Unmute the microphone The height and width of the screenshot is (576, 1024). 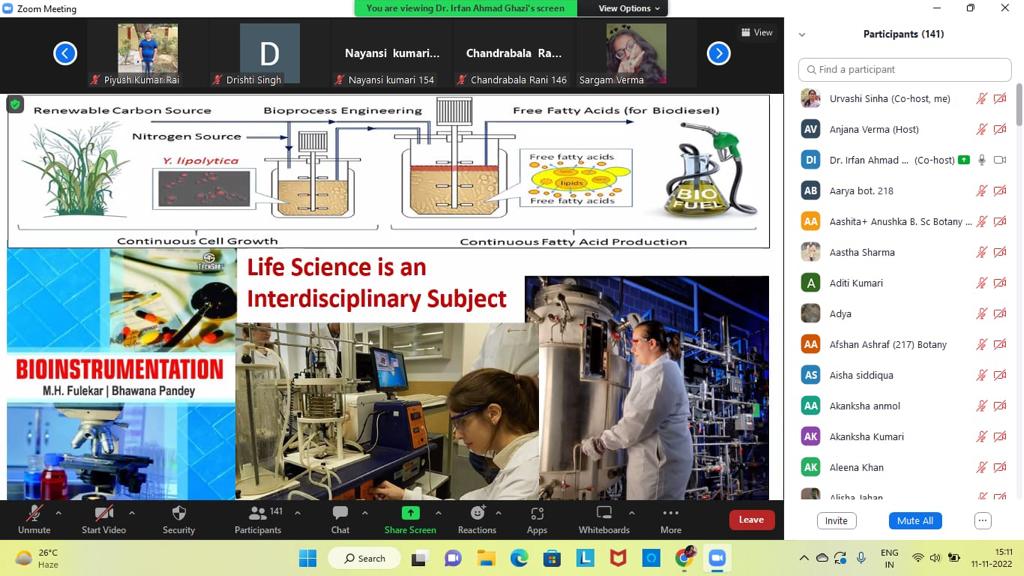34,518
